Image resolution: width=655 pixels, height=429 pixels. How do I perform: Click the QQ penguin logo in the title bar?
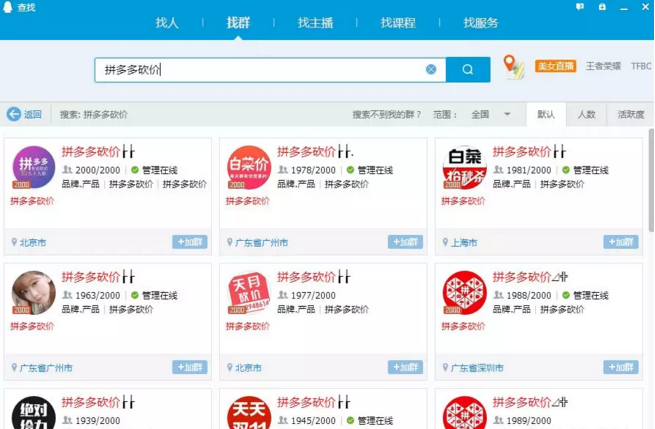pos(8,7)
